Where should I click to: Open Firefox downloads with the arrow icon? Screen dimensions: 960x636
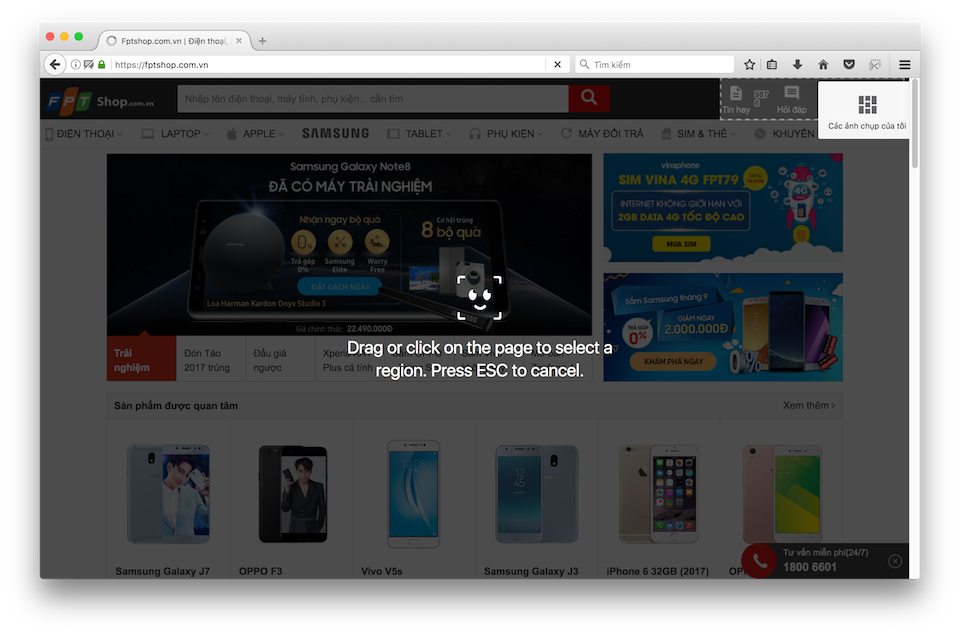[797, 63]
